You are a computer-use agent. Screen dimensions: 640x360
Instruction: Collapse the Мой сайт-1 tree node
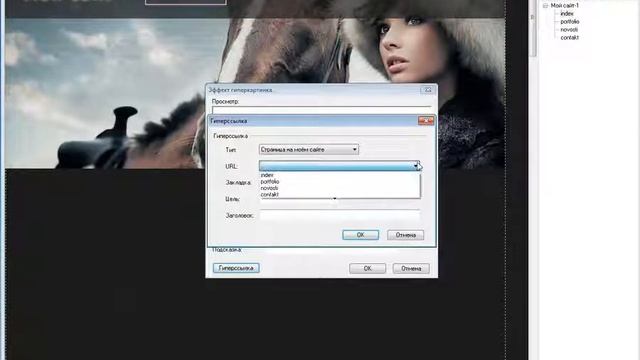(545, 6)
